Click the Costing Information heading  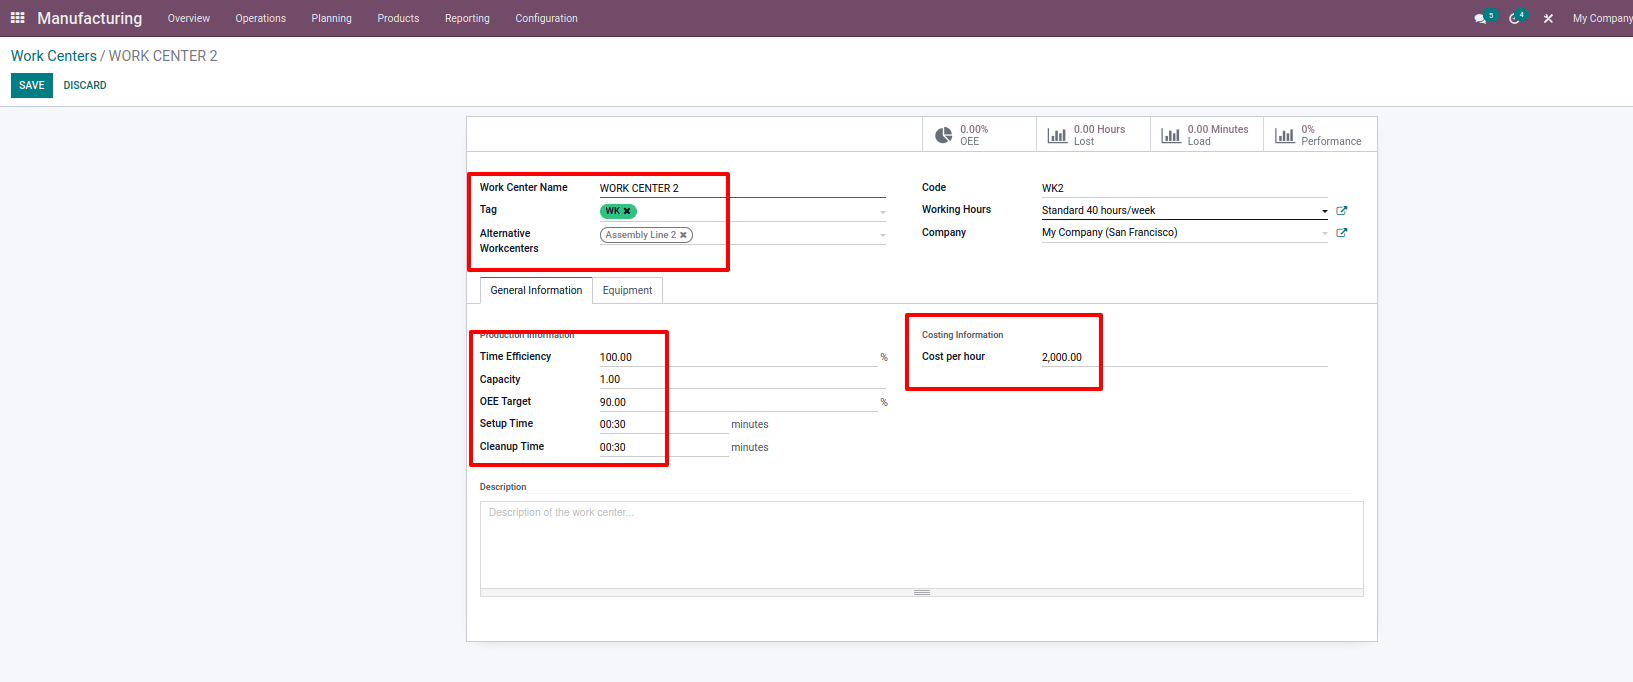[x=962, y=335]
